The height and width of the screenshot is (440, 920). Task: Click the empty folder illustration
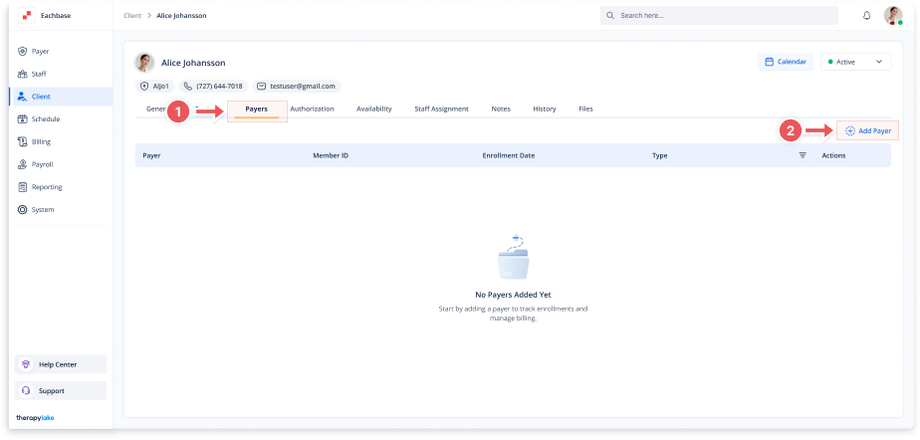click(513, 257)
